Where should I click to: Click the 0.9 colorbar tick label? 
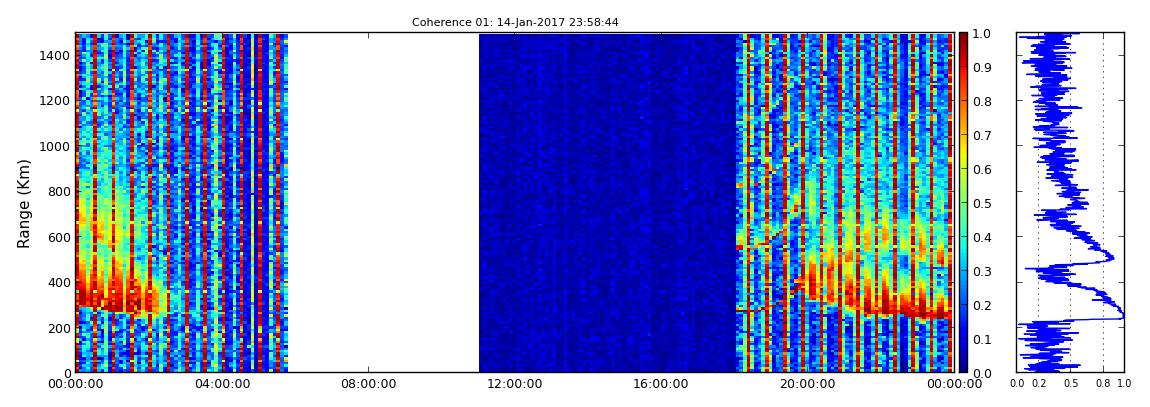point(984,67)
